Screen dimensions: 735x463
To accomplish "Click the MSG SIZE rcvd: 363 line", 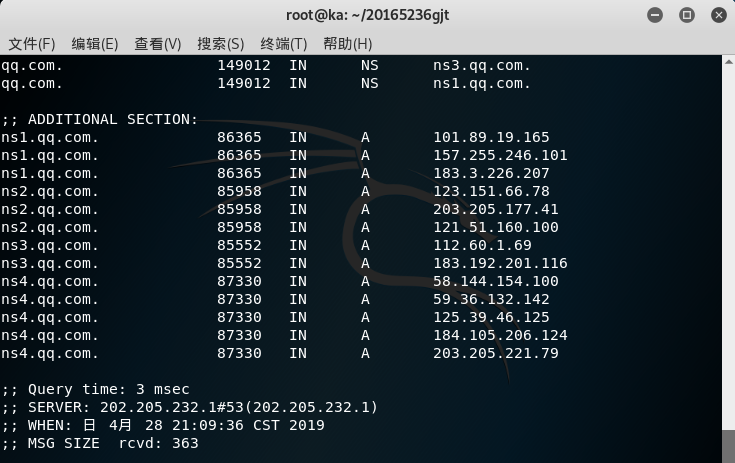I will [x=99, y=443].
